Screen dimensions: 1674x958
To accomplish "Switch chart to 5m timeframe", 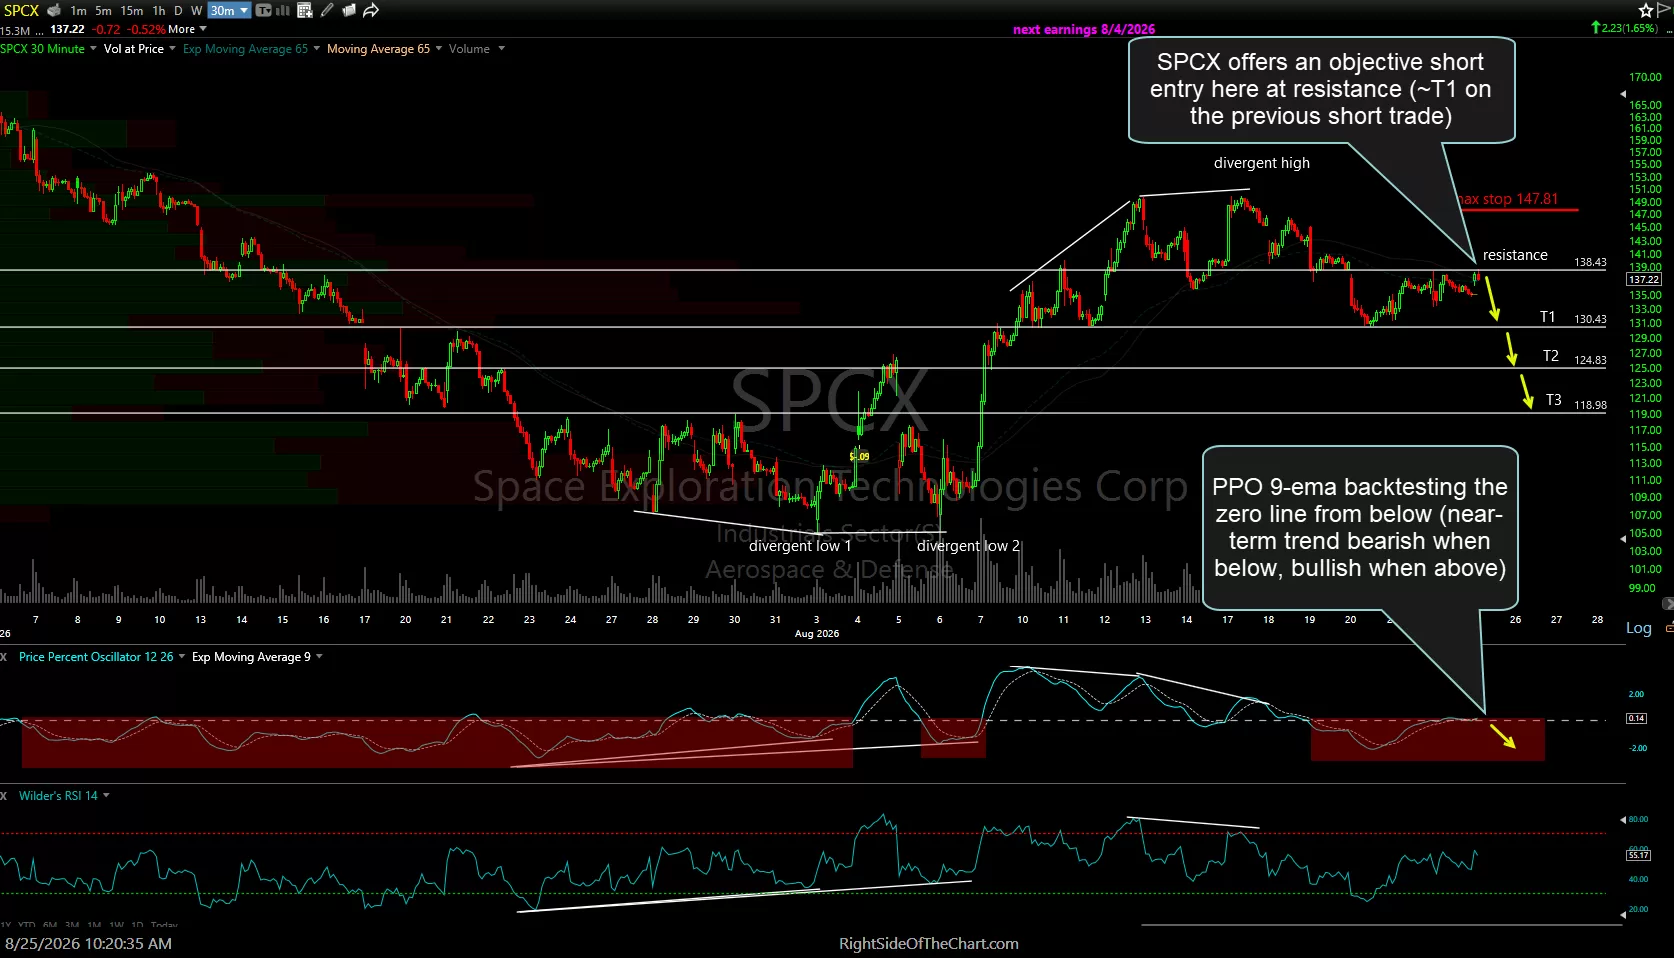I will 103,11.
